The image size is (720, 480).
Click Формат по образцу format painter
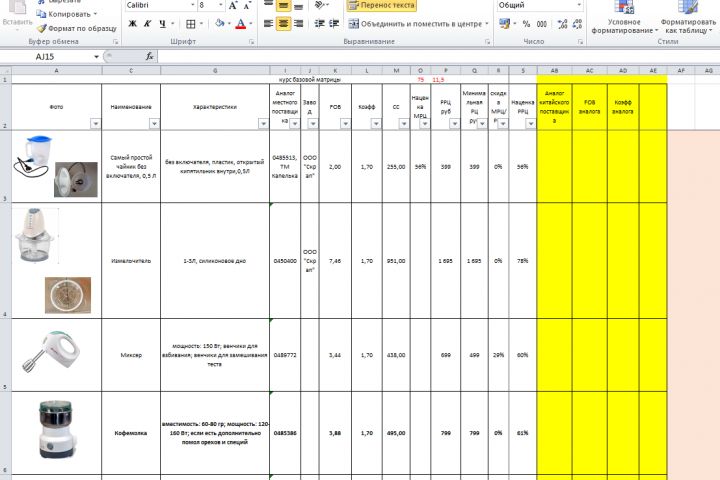coord(77,28)
